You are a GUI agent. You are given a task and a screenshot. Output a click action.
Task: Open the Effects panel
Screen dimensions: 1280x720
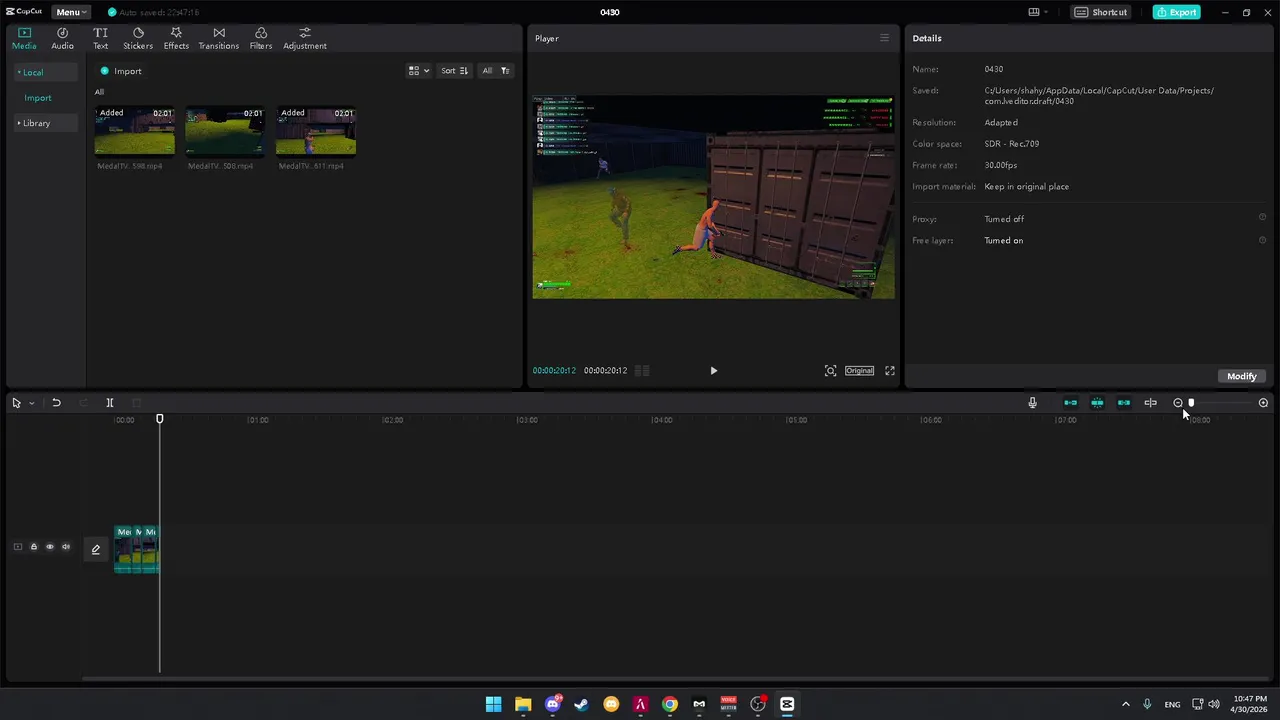(x=176, y=38)
